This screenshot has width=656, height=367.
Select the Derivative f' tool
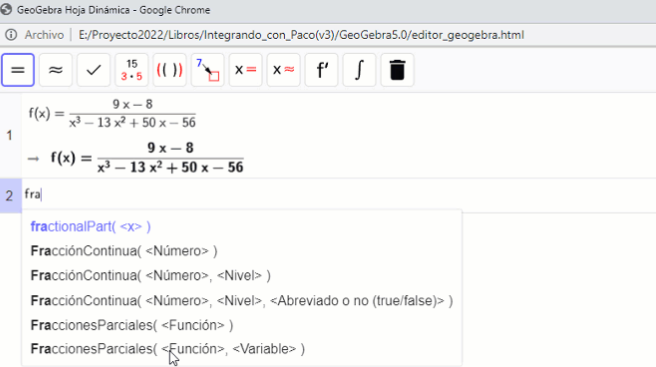(x=321, y=70)
